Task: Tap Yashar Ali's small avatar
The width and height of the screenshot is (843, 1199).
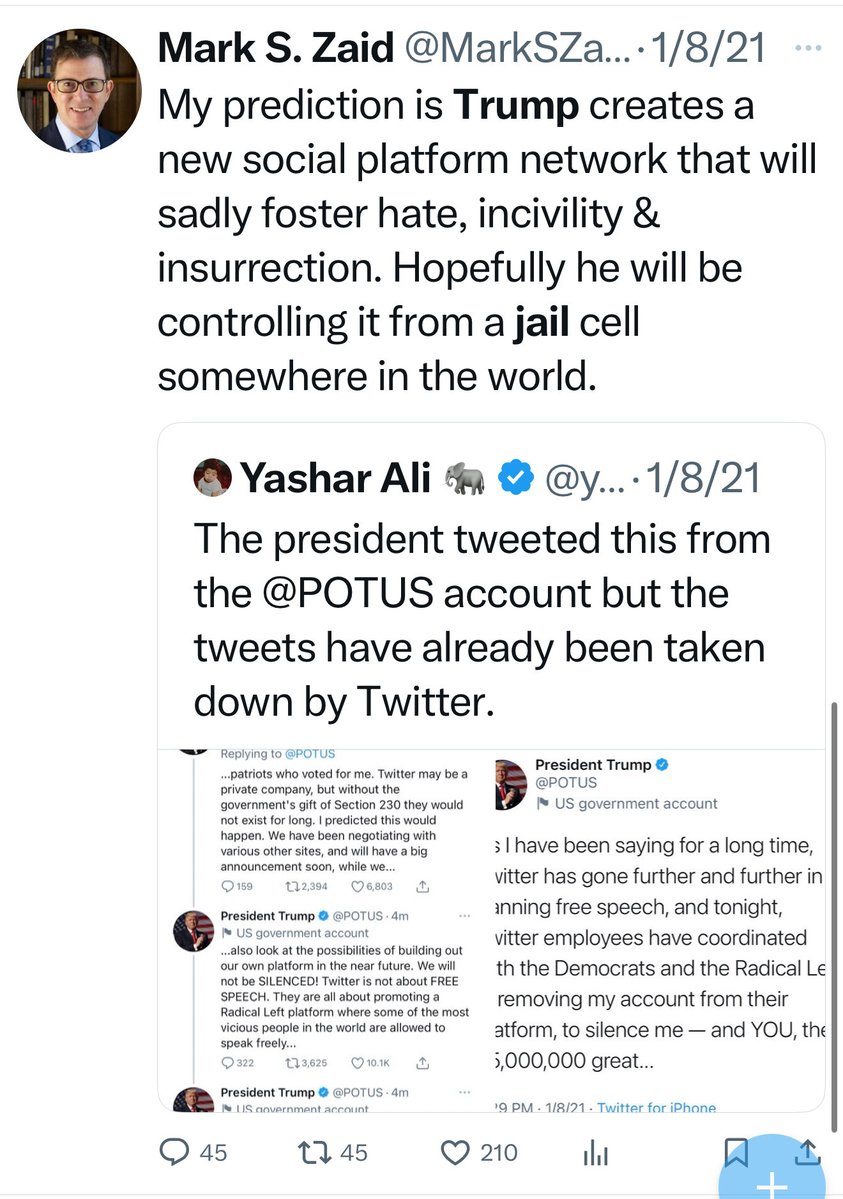Action: pyautogui.click(x=212, y=478)
